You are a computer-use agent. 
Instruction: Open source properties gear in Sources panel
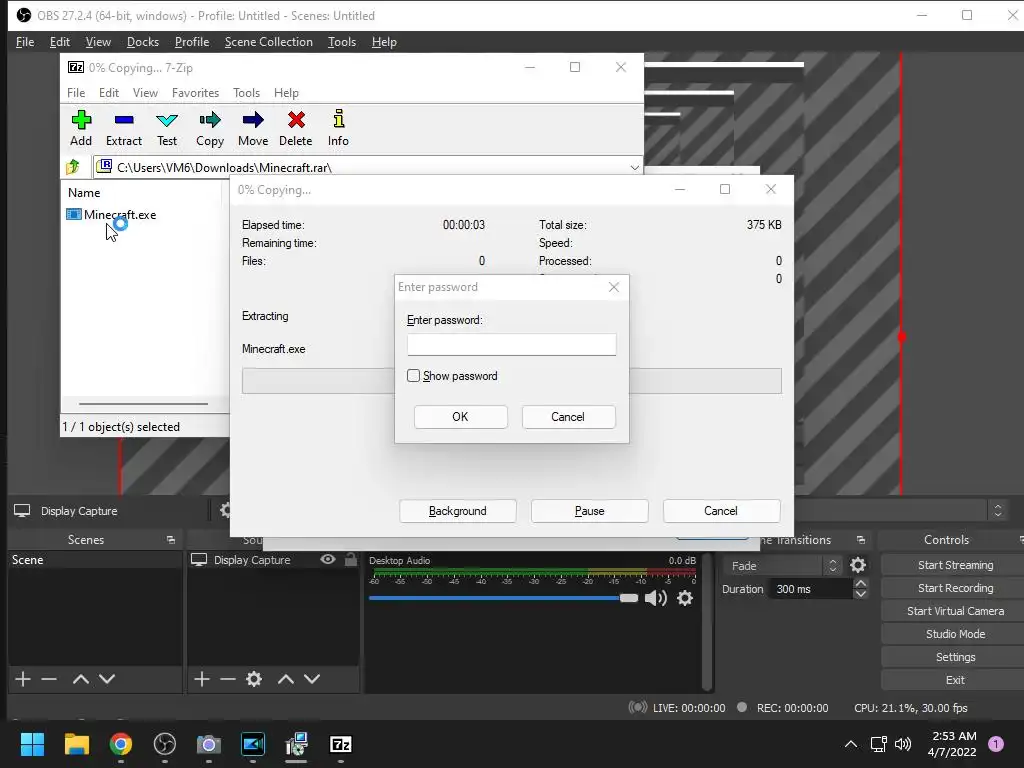click(x=254, y=679)
